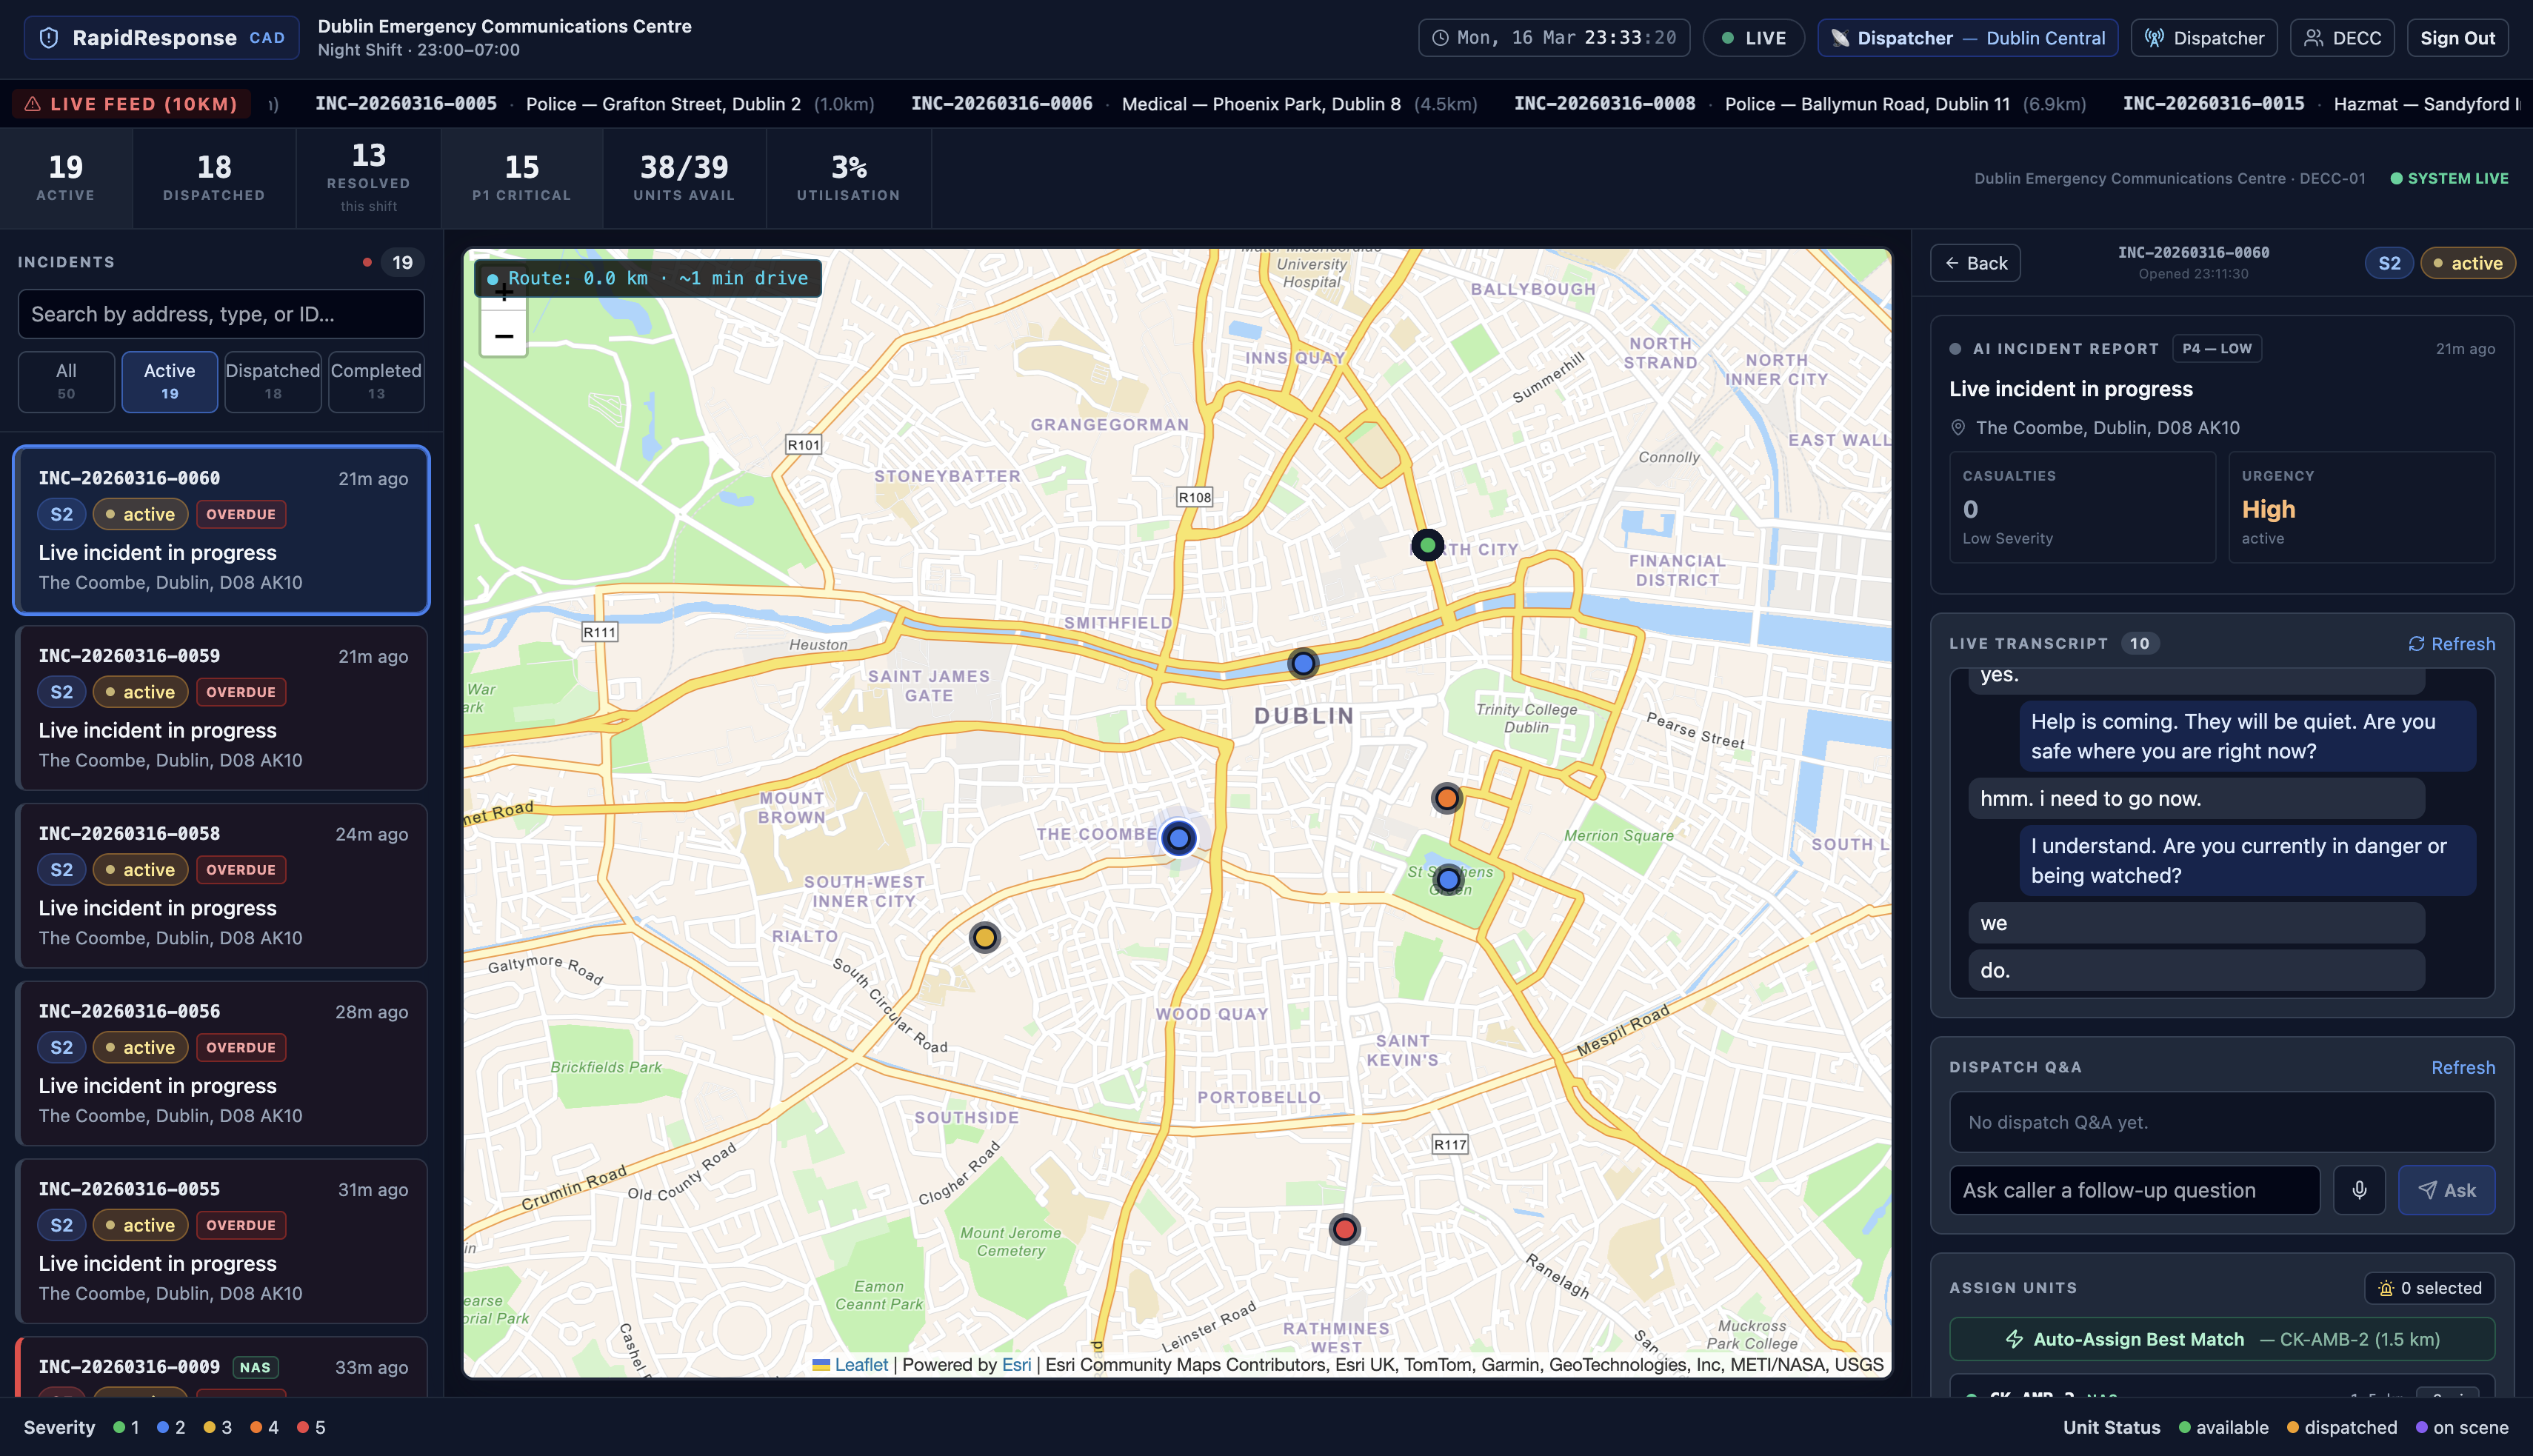The width and height of the screenshot is (2533, 1456).
Task: Click the yellow map marker near Rialto
Action: (984, 937)
